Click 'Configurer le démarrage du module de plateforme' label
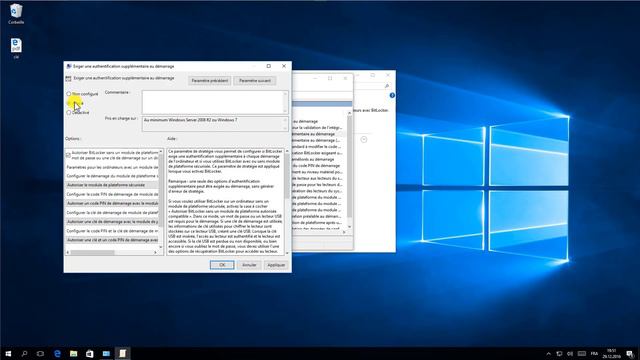Image resolution: width=640 pixels, height=360 pixels. (x=112, y=176)
